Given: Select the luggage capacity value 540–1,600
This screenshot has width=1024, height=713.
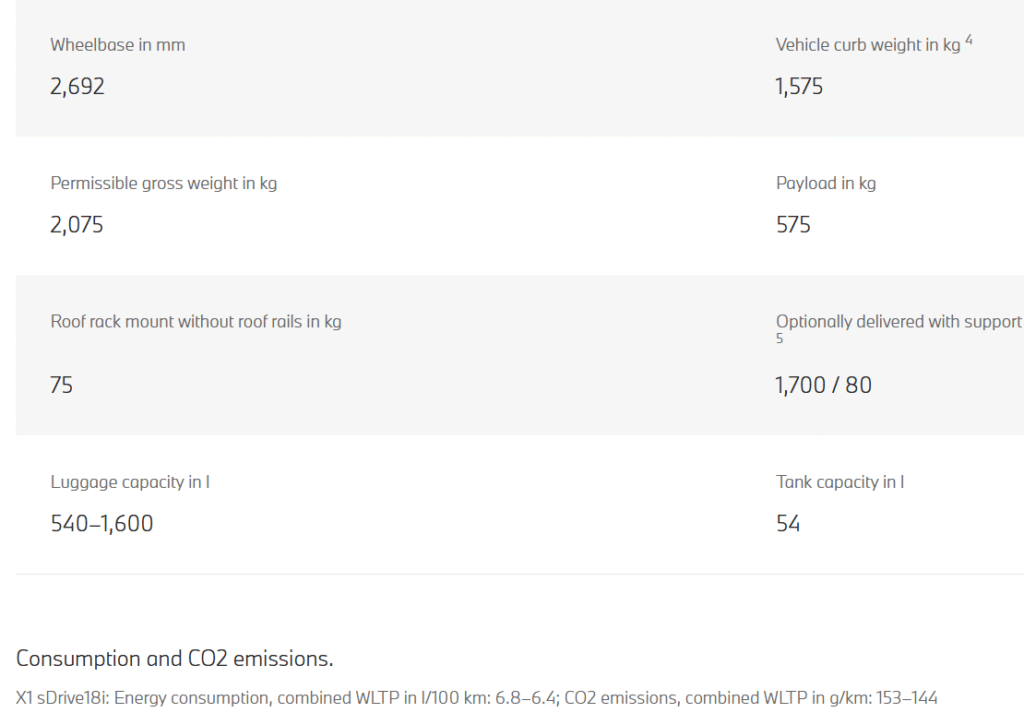Looking at the screenshot, I should (102, 524).
